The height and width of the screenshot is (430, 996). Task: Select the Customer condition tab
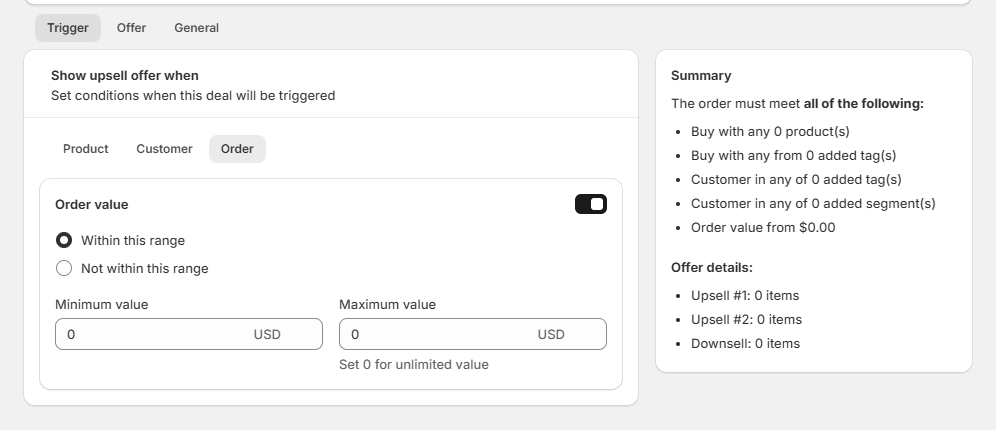click(165, 149)
